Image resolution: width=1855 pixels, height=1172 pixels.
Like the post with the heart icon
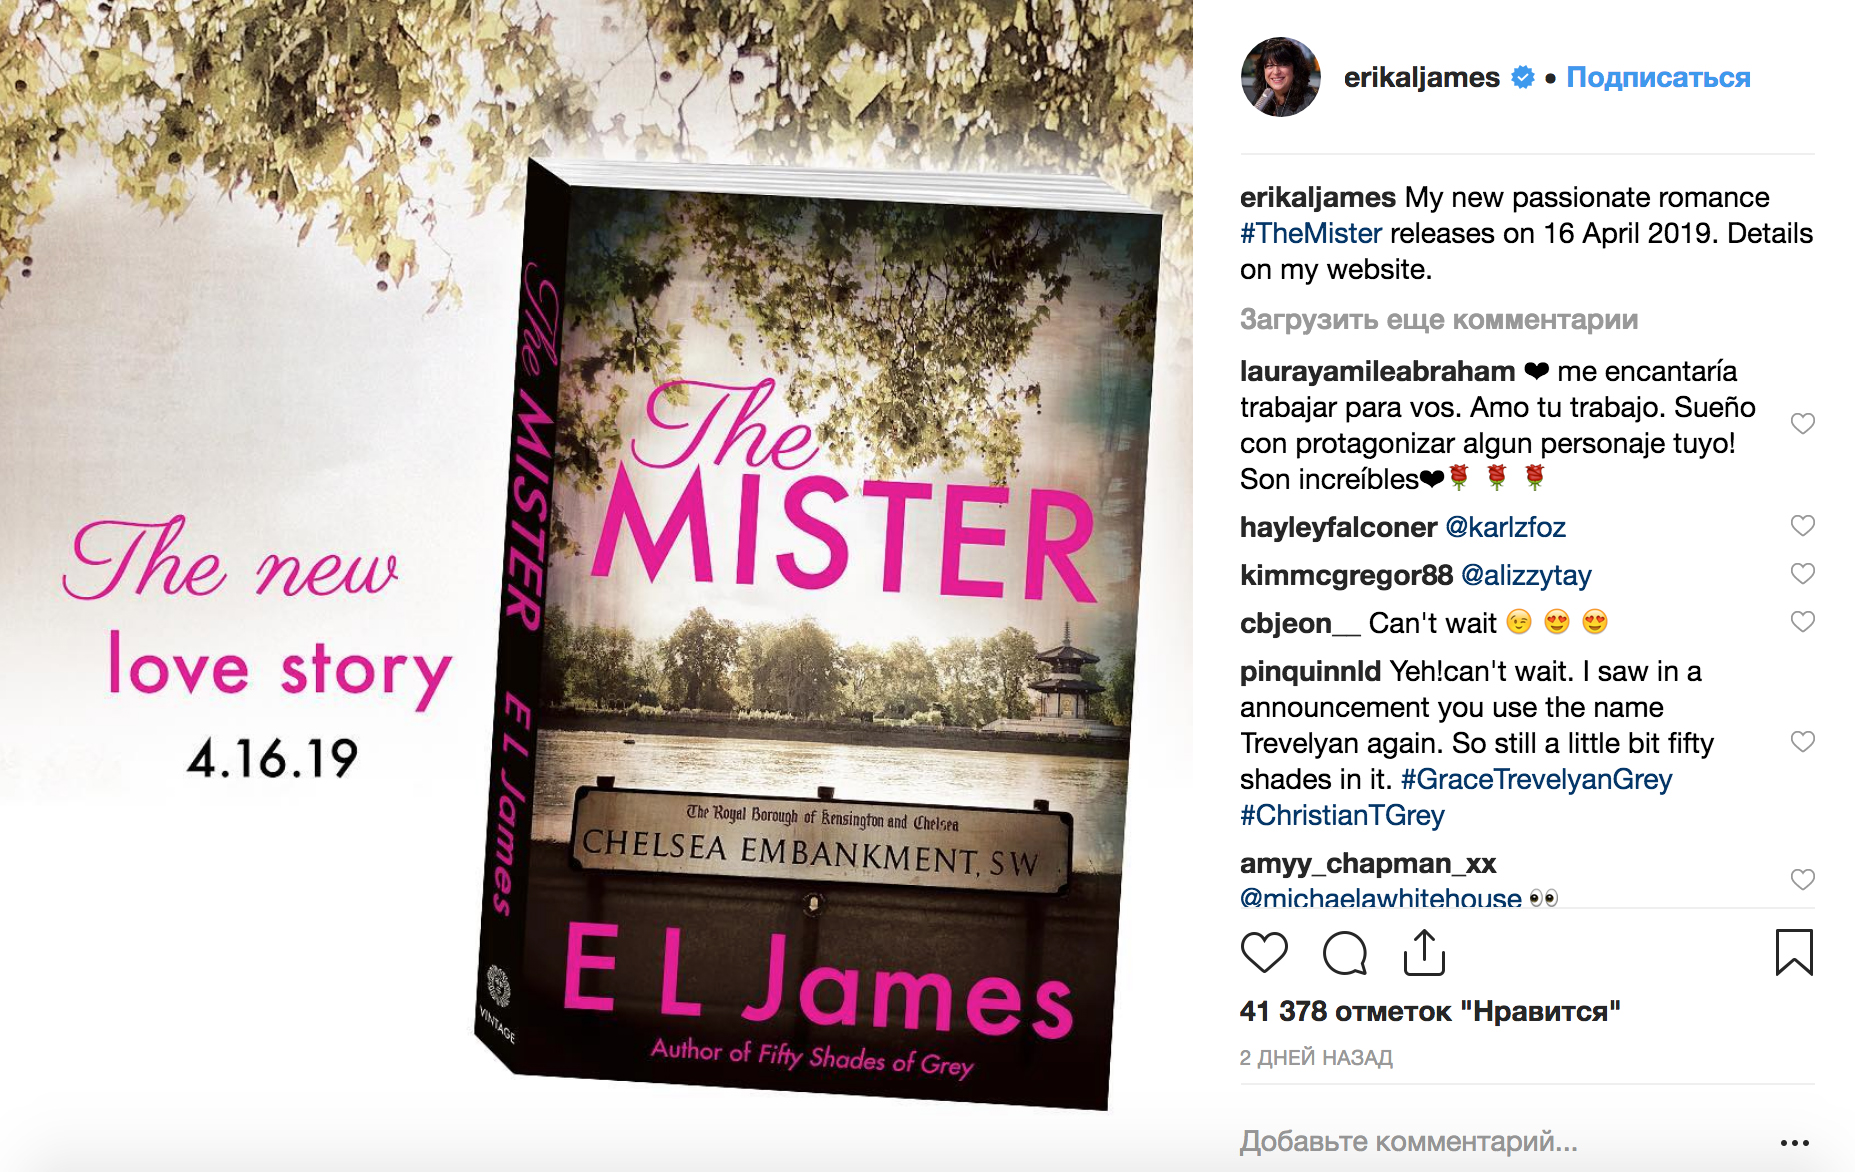pos(1264,952)
